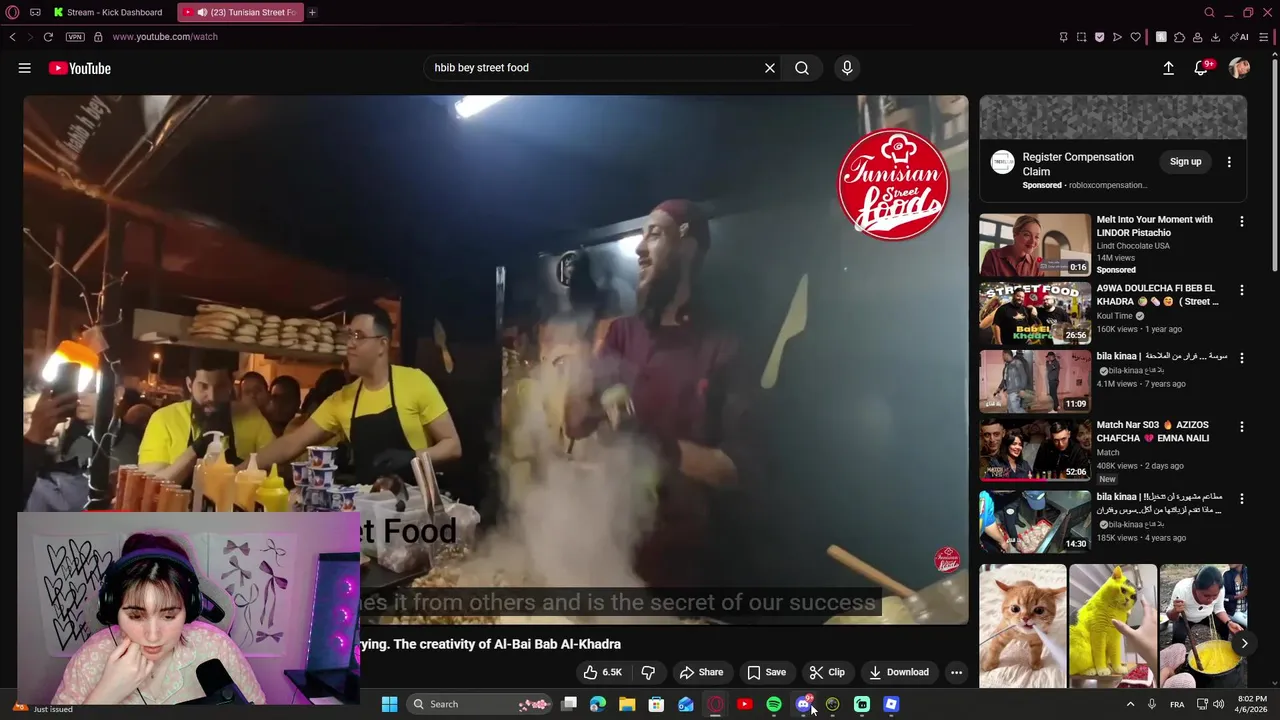Open the Create upload icon
Image resolution: width=1280 pixels, height=720 pixels.
point(1168,68)
